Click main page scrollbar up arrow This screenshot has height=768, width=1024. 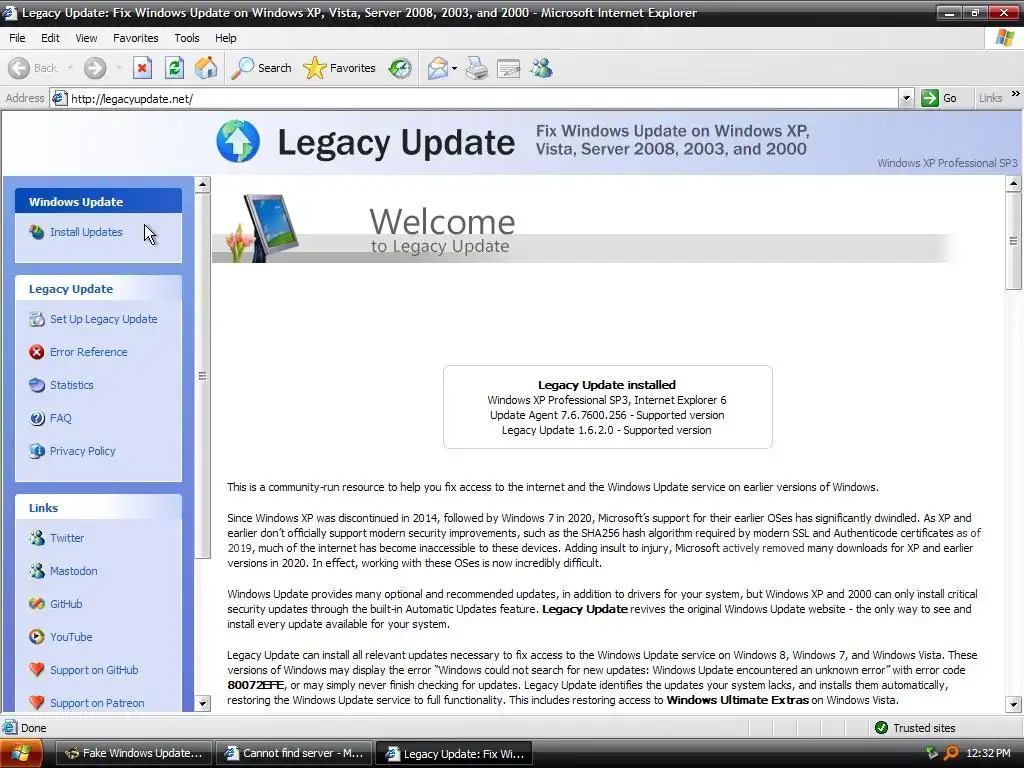[1013, 184]
